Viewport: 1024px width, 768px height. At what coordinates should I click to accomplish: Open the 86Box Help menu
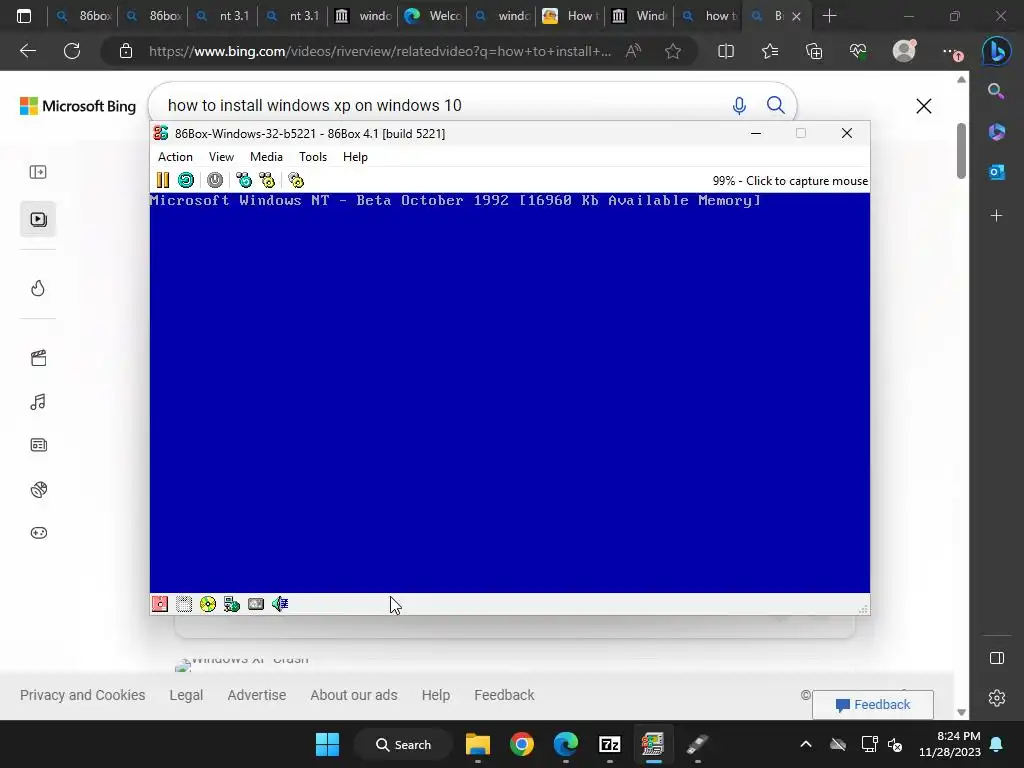pyautogui.click(x=355, y=157)
